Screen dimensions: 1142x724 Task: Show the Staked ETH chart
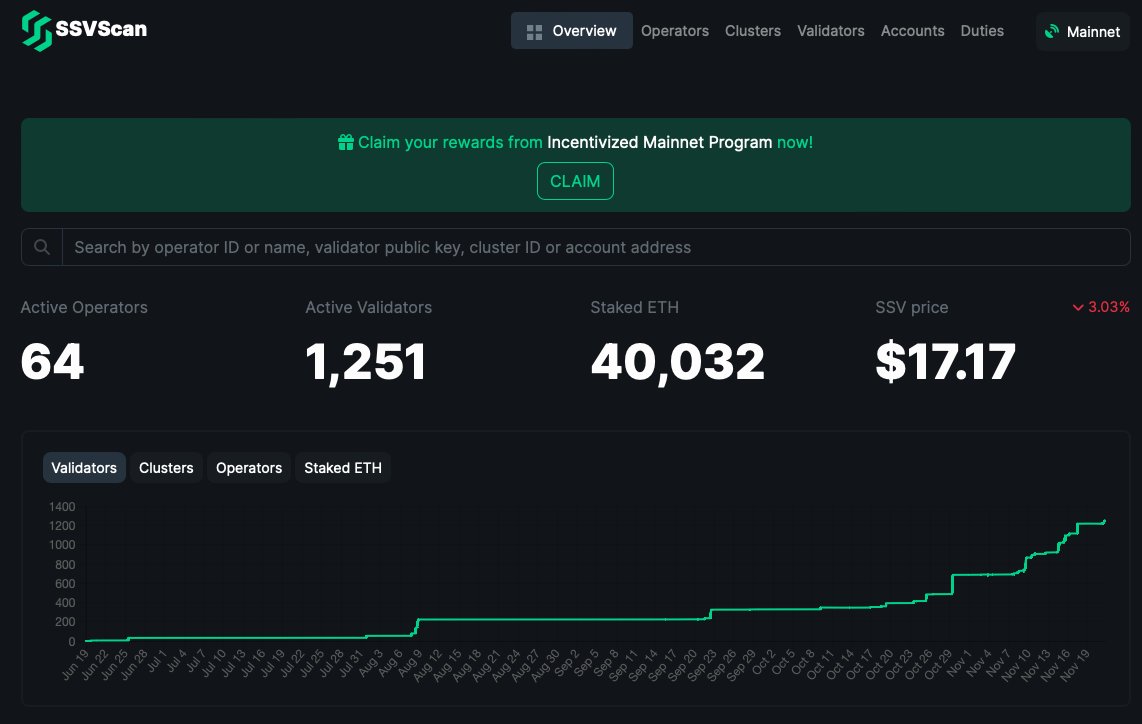pos(343,468)
